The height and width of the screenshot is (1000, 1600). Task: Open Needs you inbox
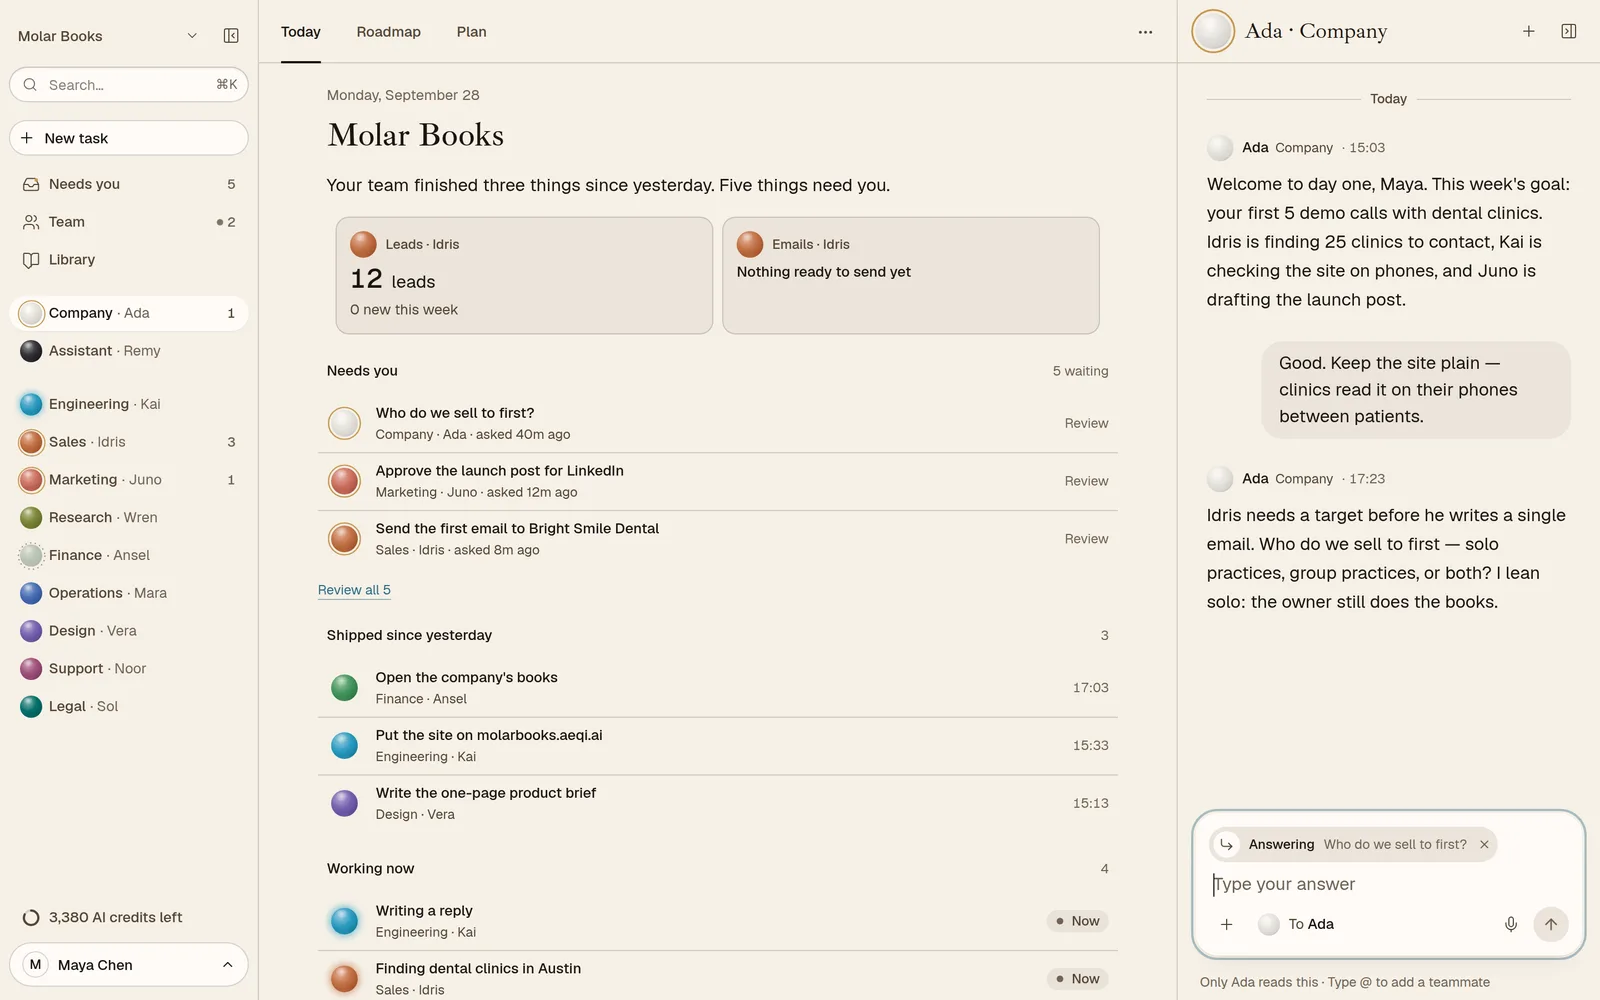(x=129, y=184)
